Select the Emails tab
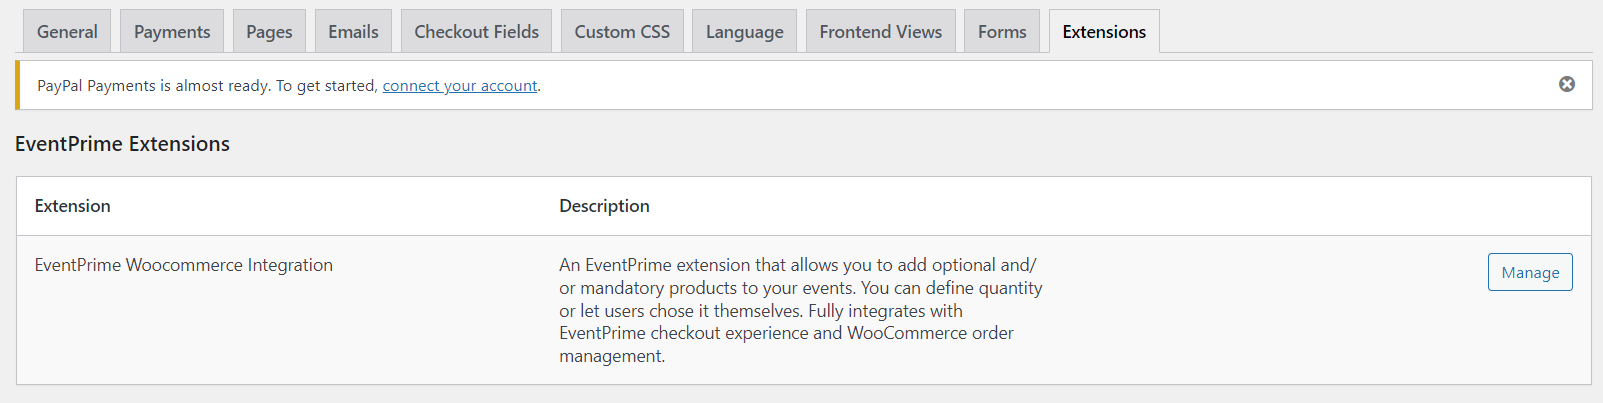 coord(353,32)
